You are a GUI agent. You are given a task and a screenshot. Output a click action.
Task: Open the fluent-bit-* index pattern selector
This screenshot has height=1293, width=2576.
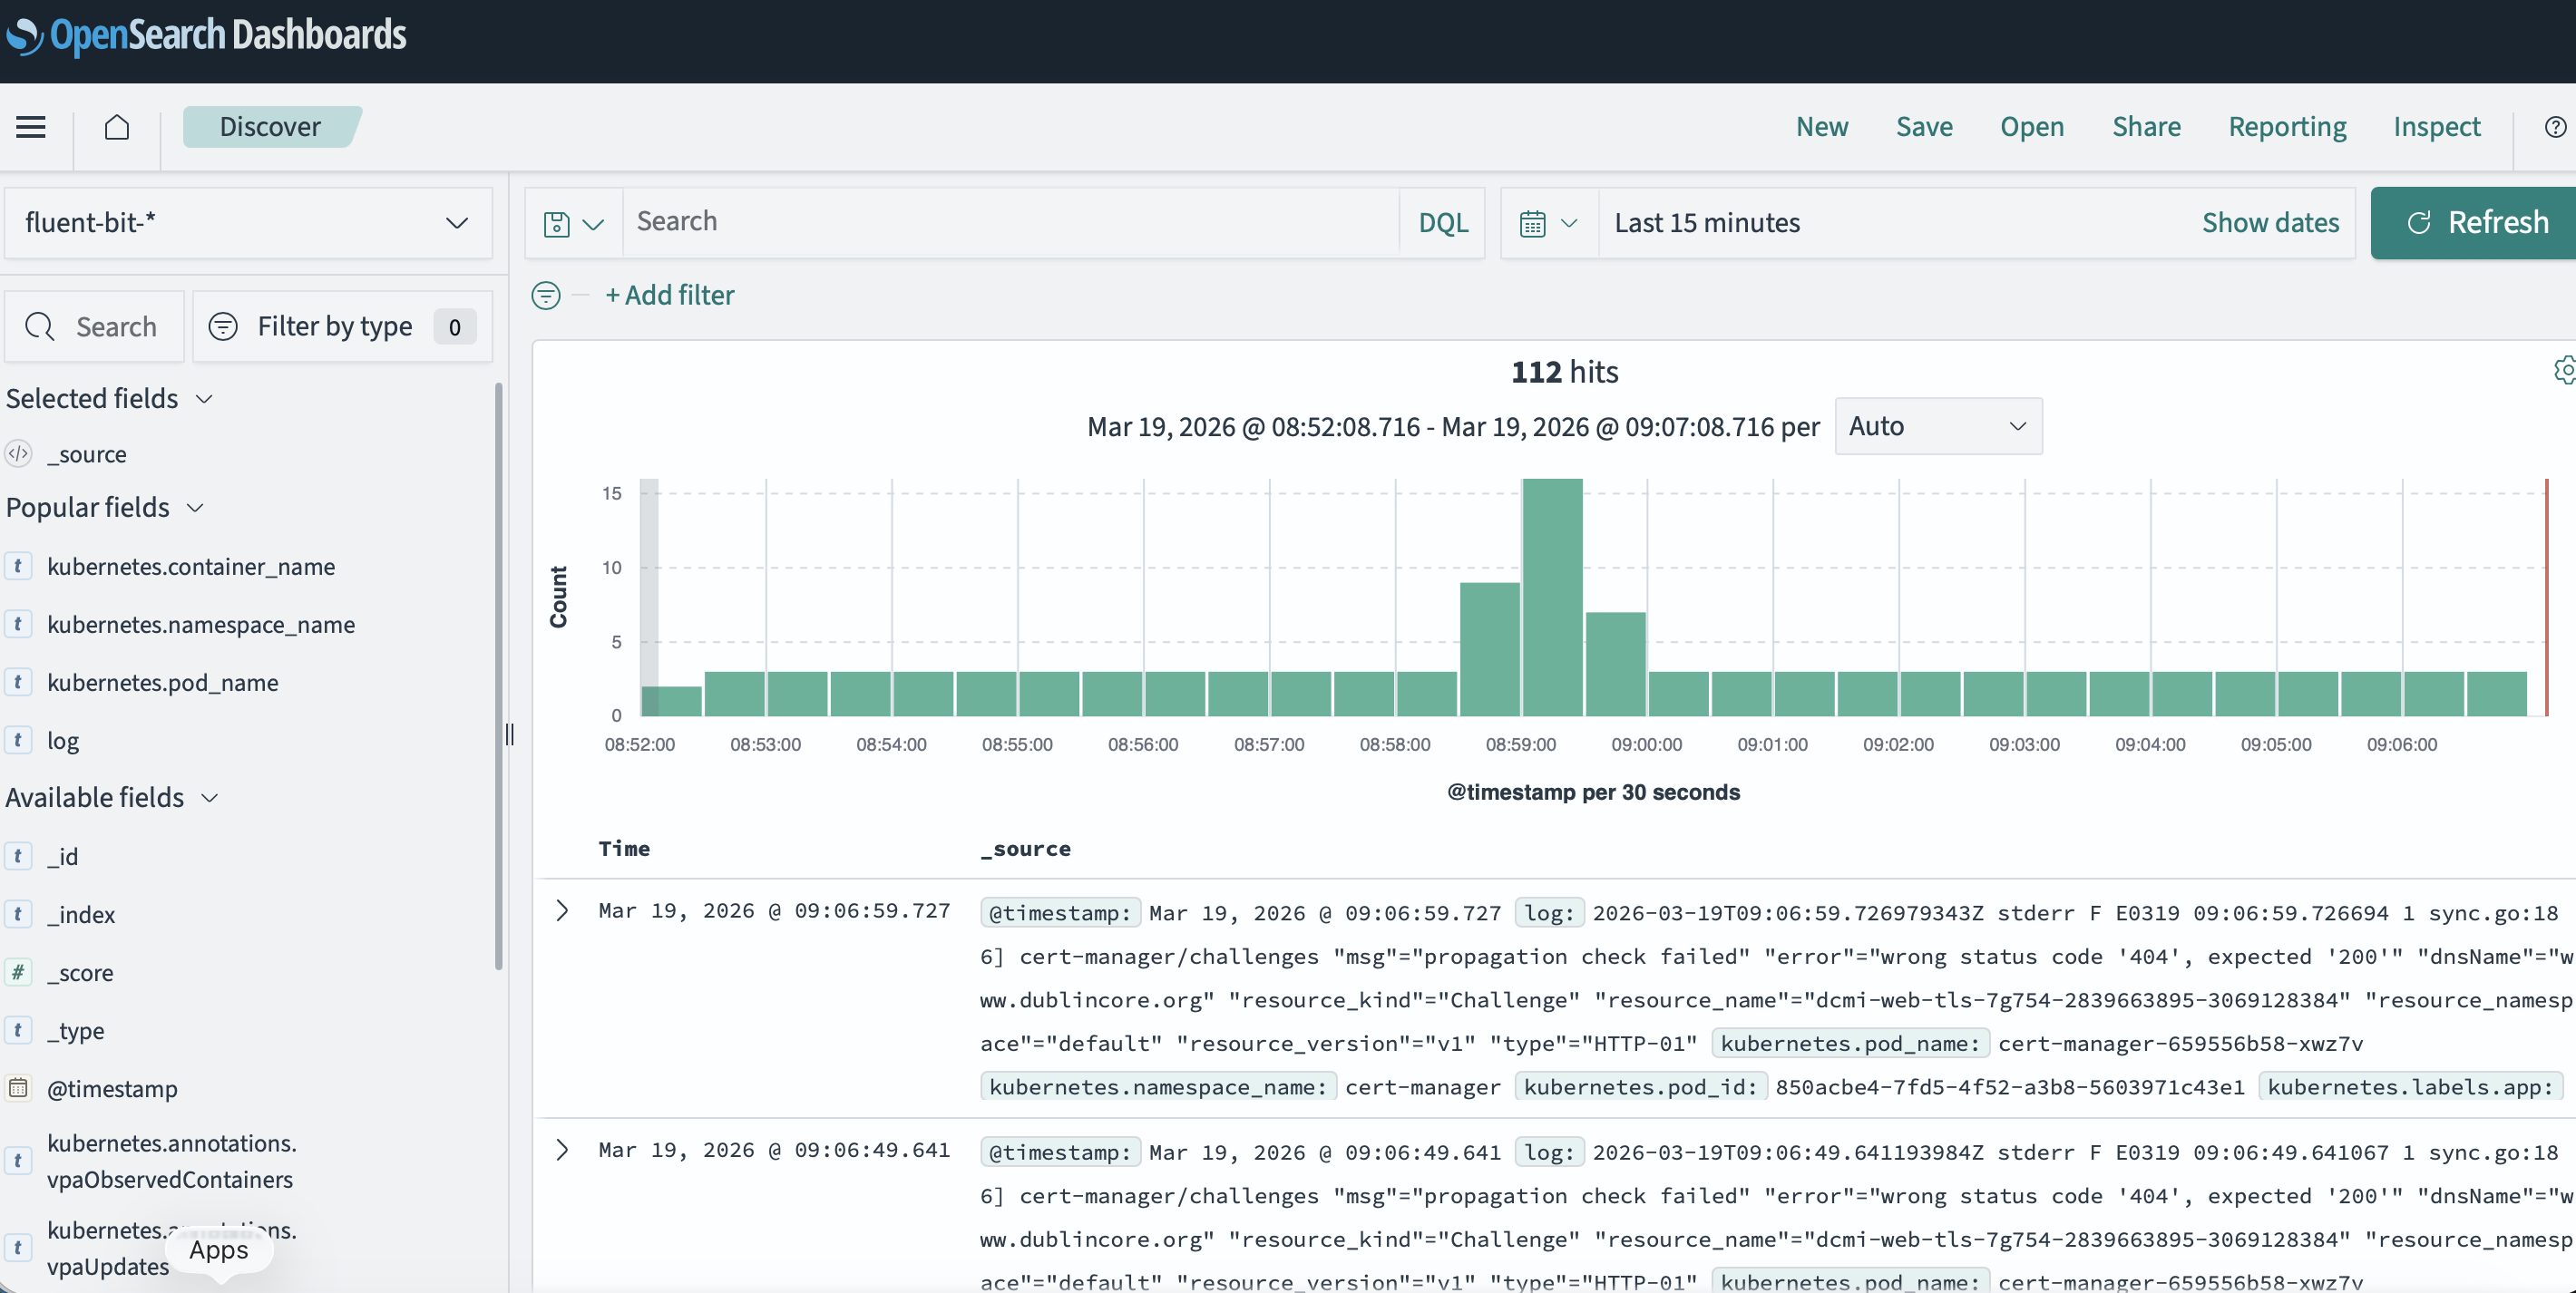248,222
